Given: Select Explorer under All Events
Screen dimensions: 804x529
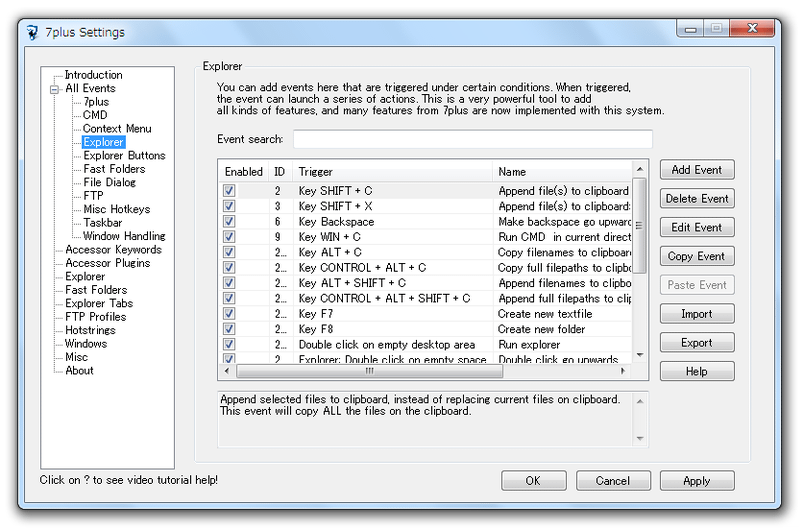Looking at the screenshot, I should click(x=104, y=142).
